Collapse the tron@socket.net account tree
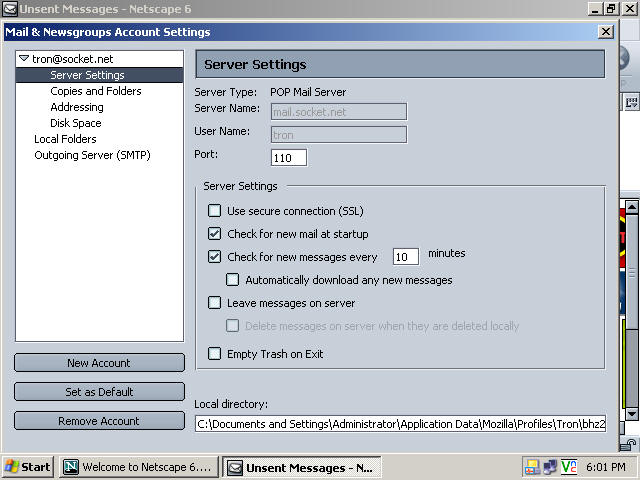This screenshot has width=640, height=480. (24, 58)
